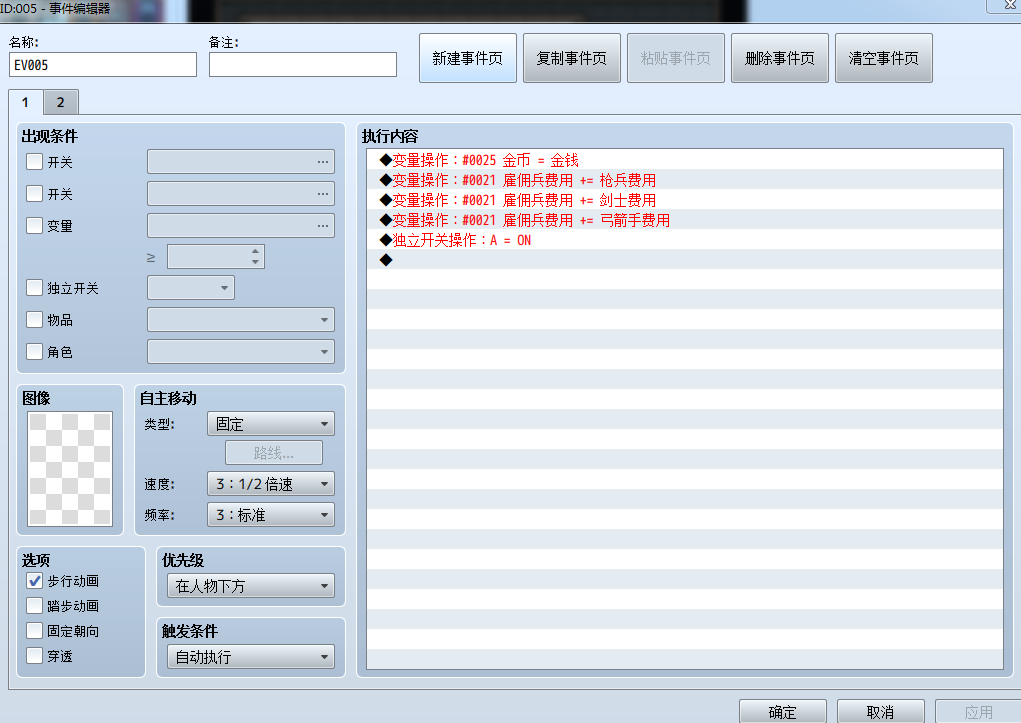Open the 频率 dropdown showing 3 : 标准

[x=271, y=515]
